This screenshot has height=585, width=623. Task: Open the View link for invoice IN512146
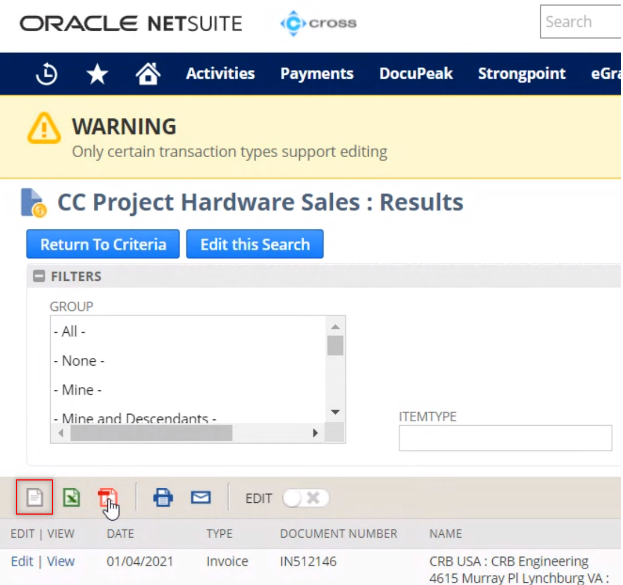(61, 561)
